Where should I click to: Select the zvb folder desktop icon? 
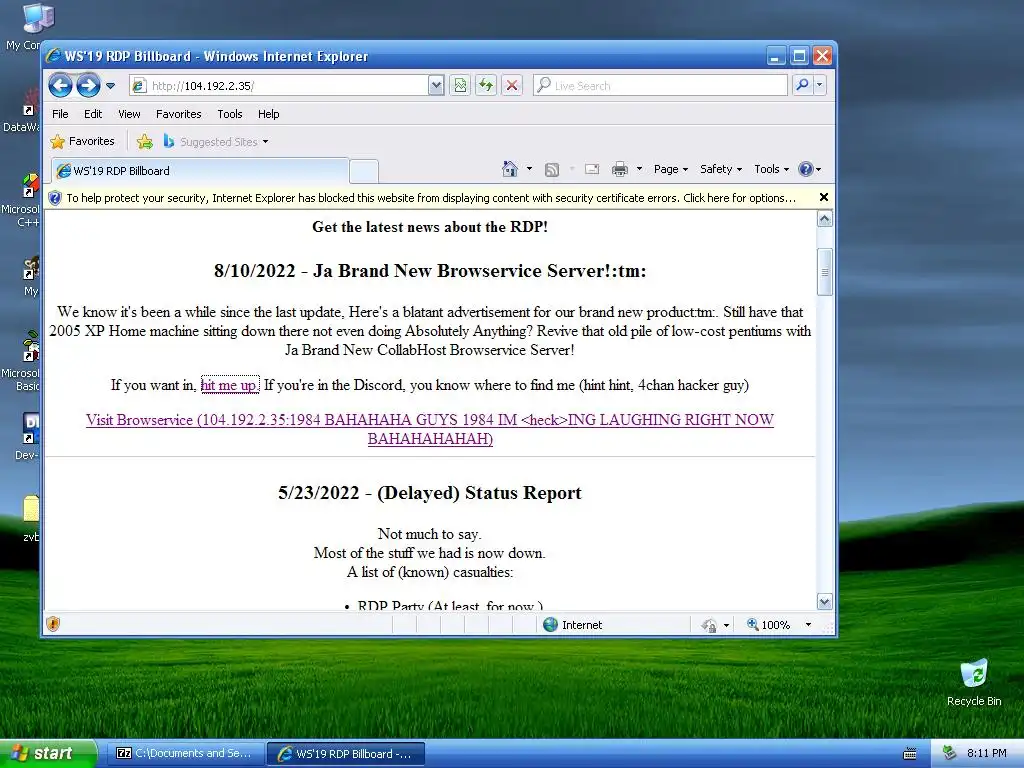[31, 518]
